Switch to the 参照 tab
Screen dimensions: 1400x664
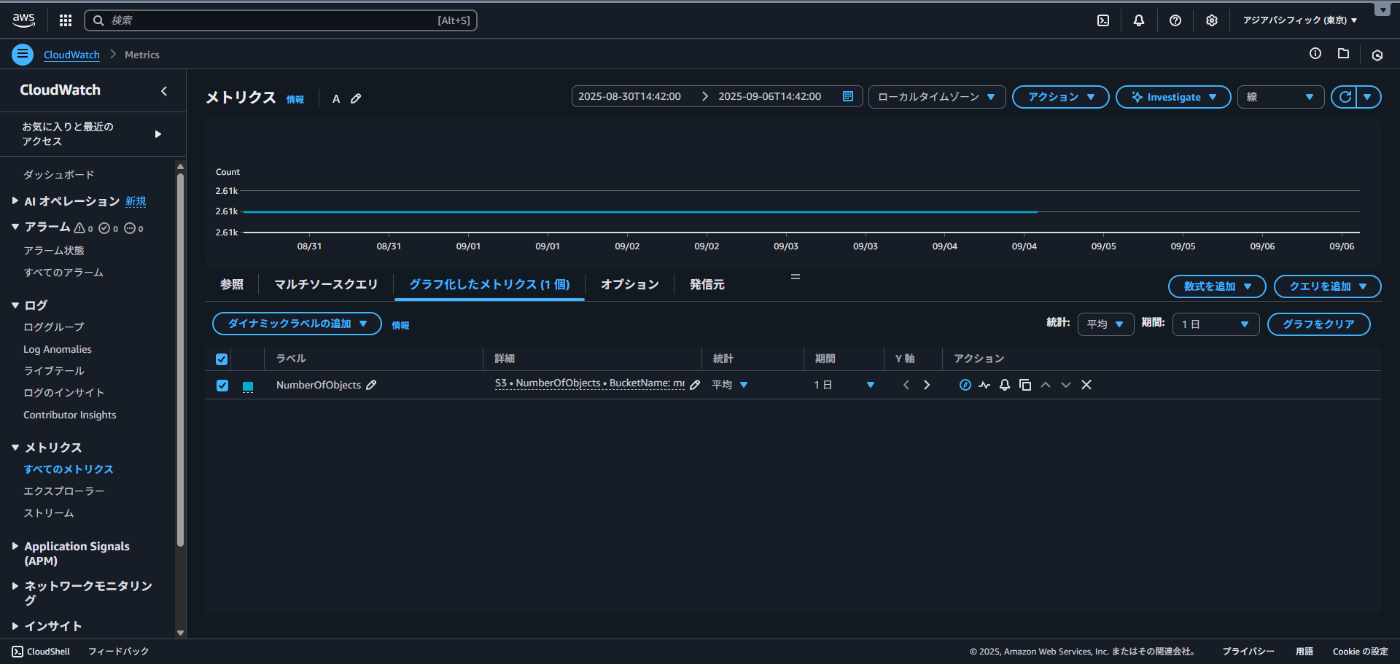click(232, 285)
